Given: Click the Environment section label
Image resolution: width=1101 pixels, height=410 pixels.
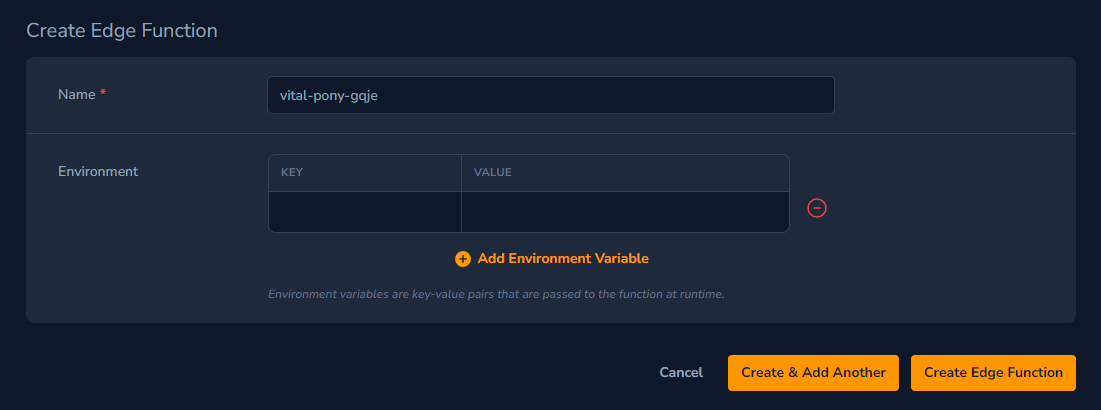Looking at the screenshot, I should [98, 171].
